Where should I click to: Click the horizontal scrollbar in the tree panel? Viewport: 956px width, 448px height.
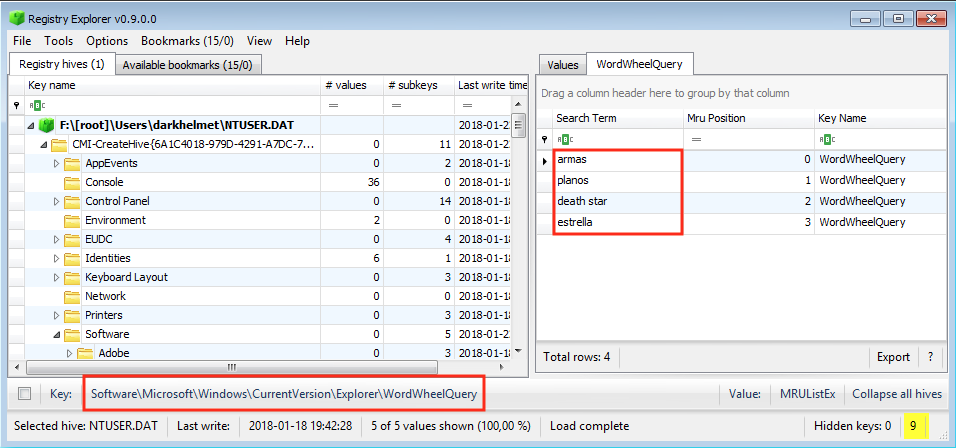(230, 367)
